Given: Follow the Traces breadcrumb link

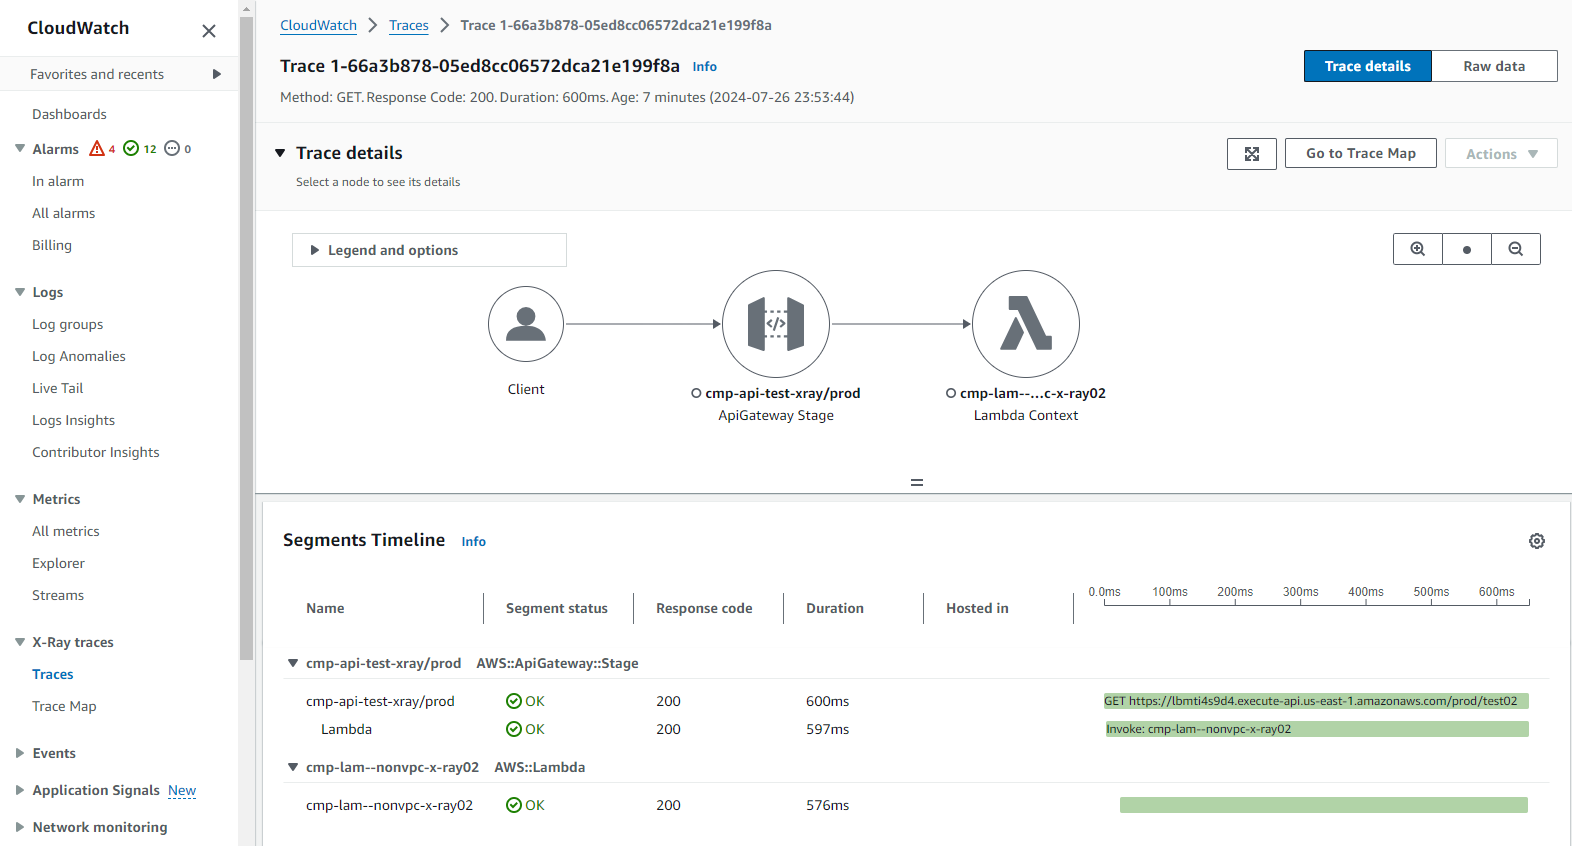Looking at the screenshot, I should click(408, 25).
